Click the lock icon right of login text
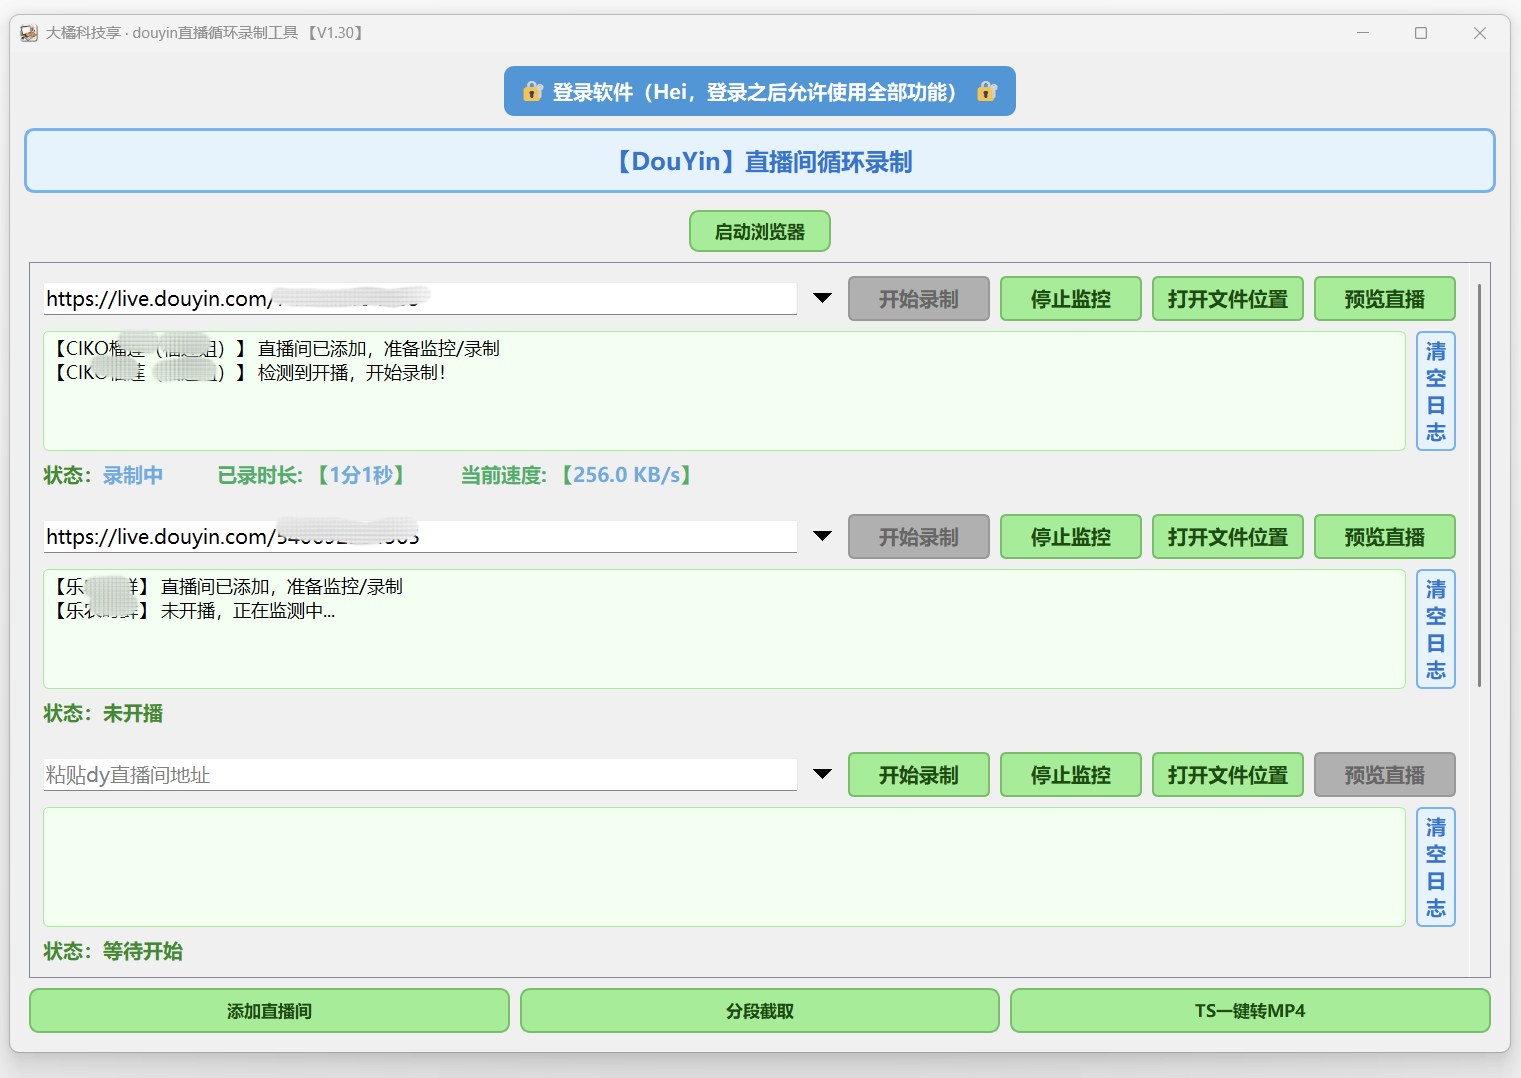Viewport: 1521px width, 1078px height. [987, 91]
